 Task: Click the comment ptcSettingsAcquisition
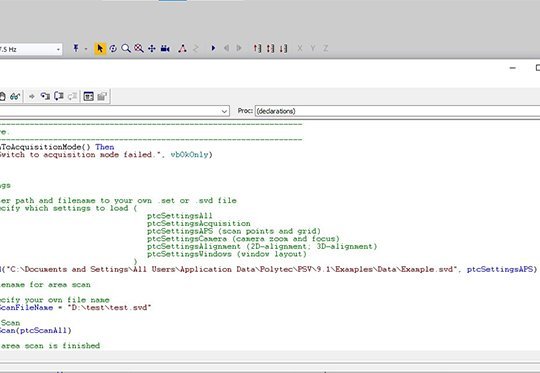(x=199, y=224)
